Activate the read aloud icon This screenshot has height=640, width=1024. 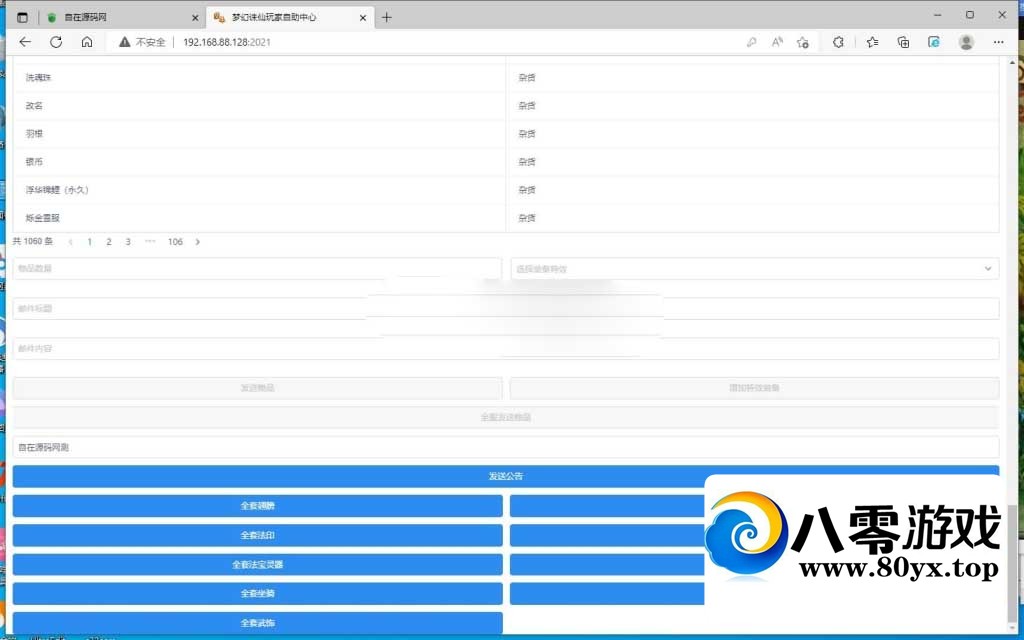[777, 42]
